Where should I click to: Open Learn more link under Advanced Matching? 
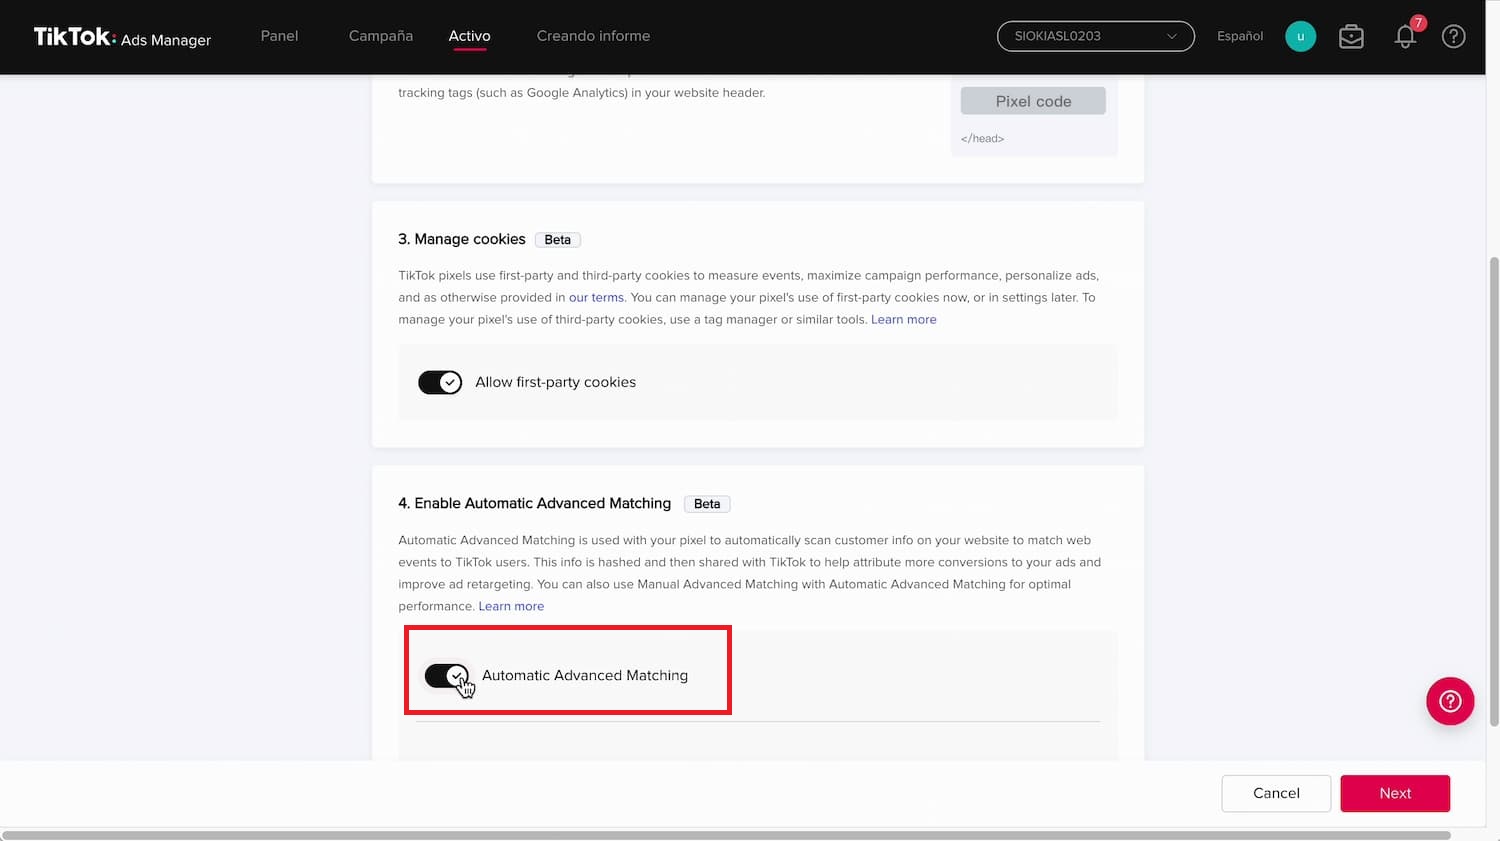click(x=511, y=606)
